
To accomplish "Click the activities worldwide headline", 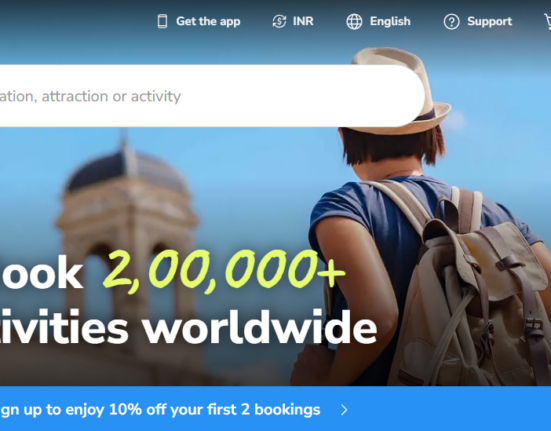I will coord(188,327).
